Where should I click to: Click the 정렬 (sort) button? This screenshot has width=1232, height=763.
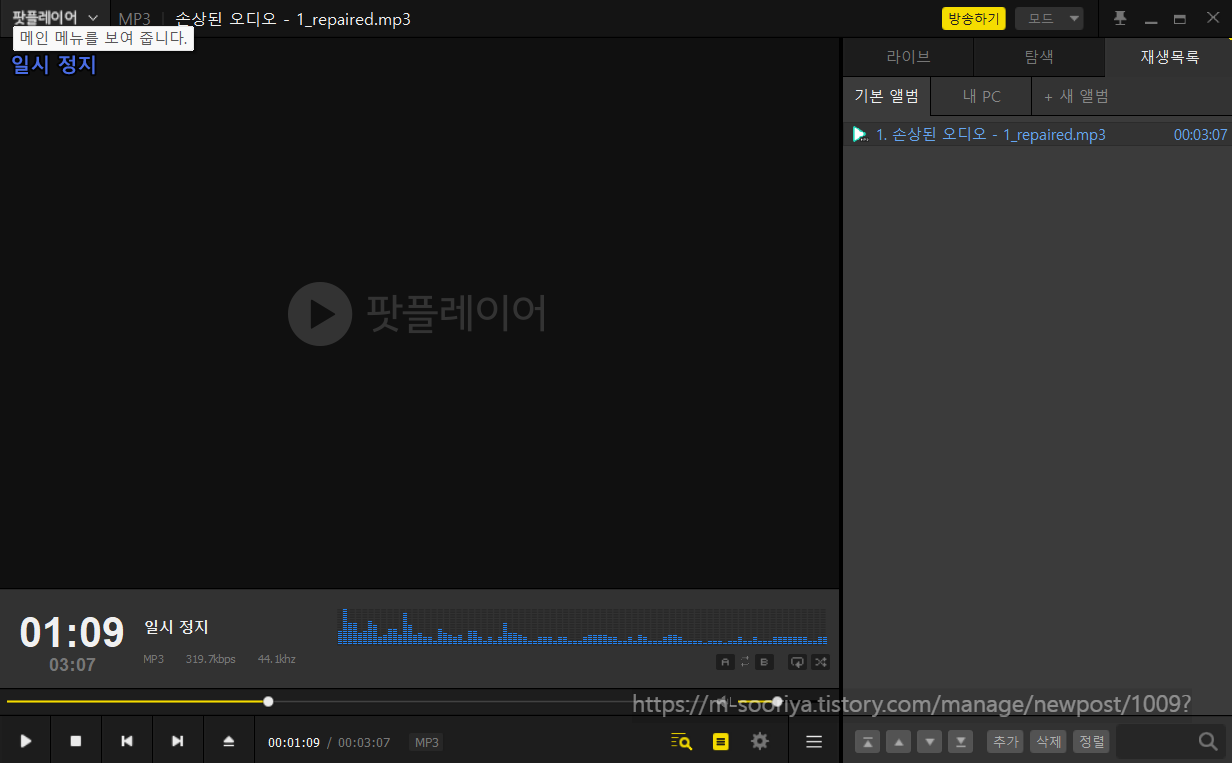pyautogui.click(x=1091, y=741)
